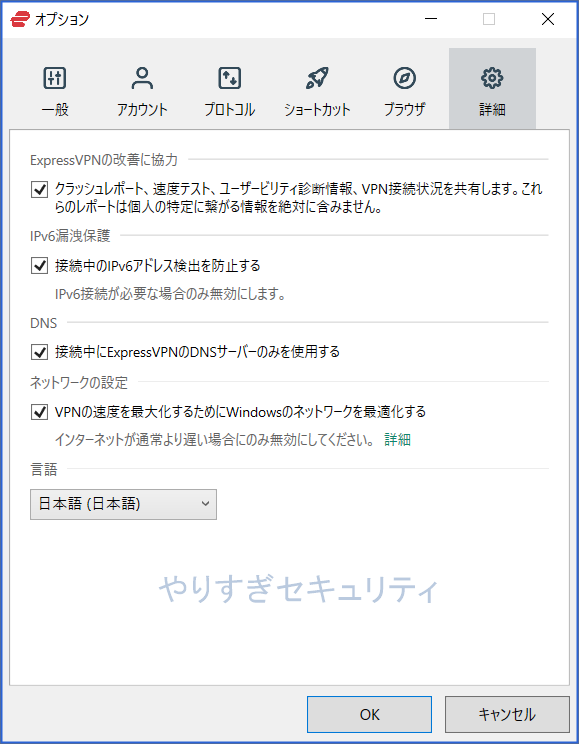Image resolution: width=579 pixels, height=744 pixels.
Task: Click the キャンセル button
Action: coord(507,715)
